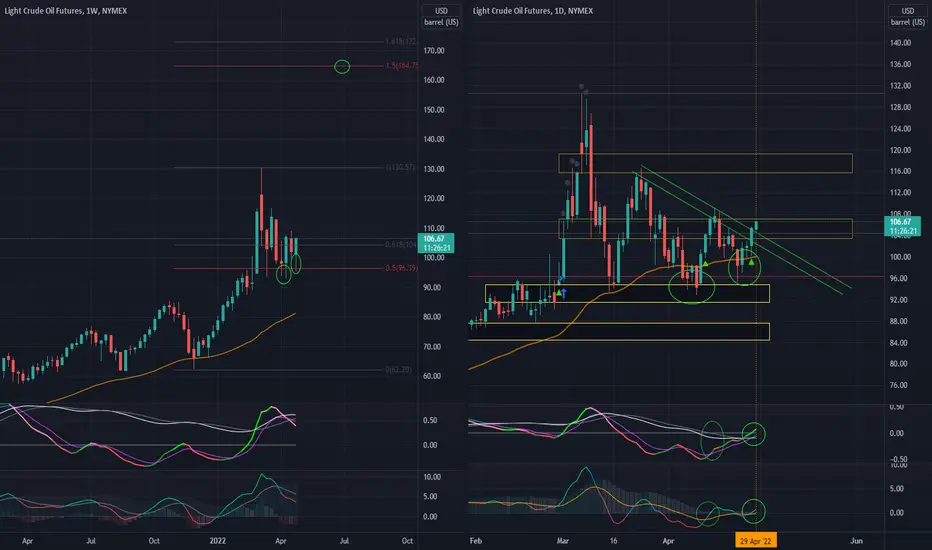Click the Feb label on daily time axis
The image size is (932, 550).
coord(476,540)
